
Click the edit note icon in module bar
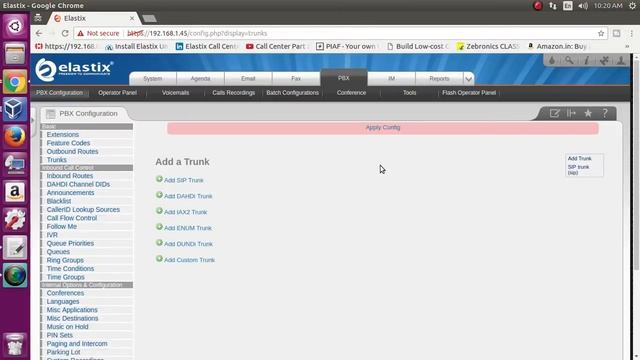click(554, 113)
